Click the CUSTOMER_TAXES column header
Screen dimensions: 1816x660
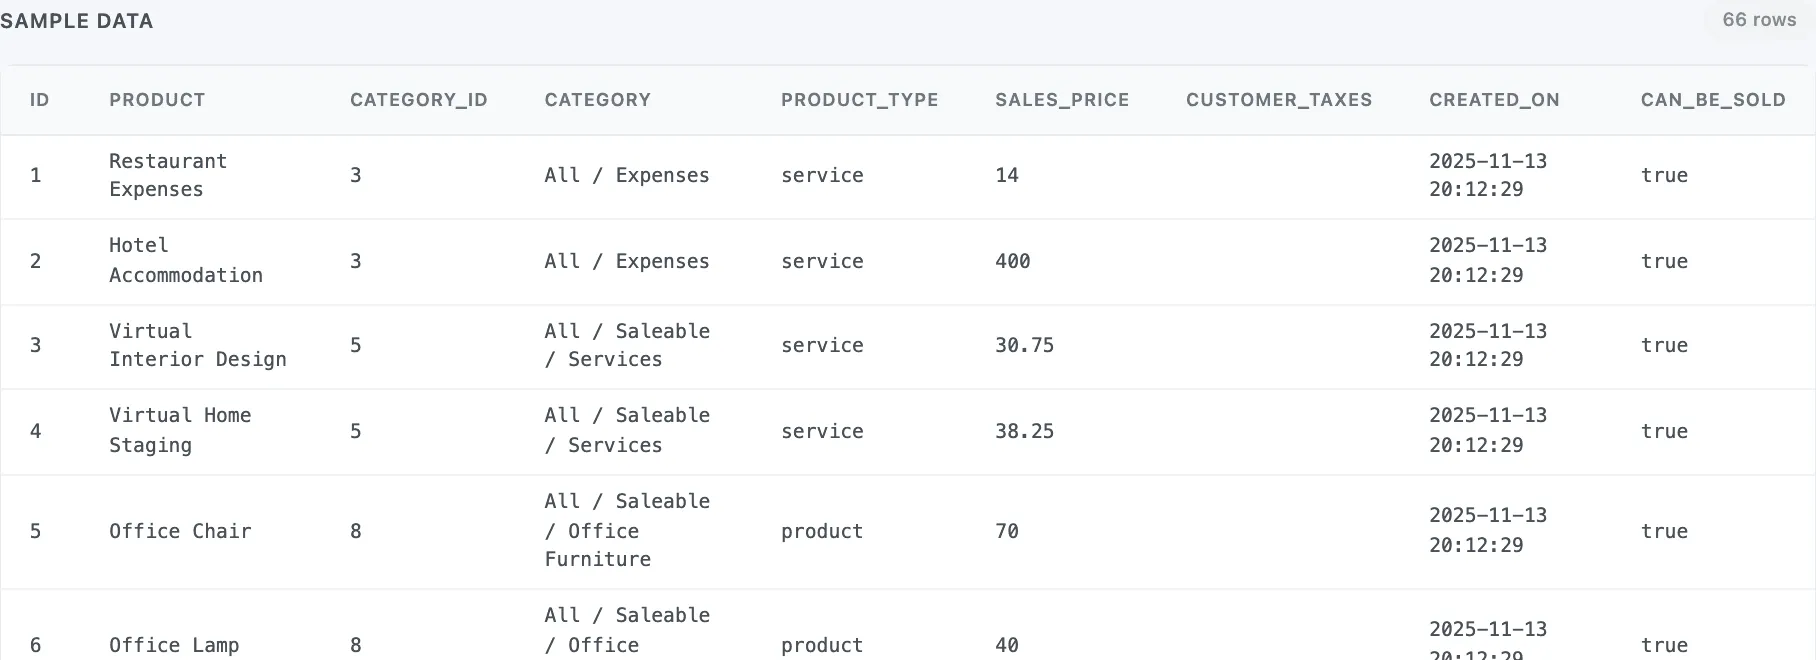click(x=1279, y=100)
